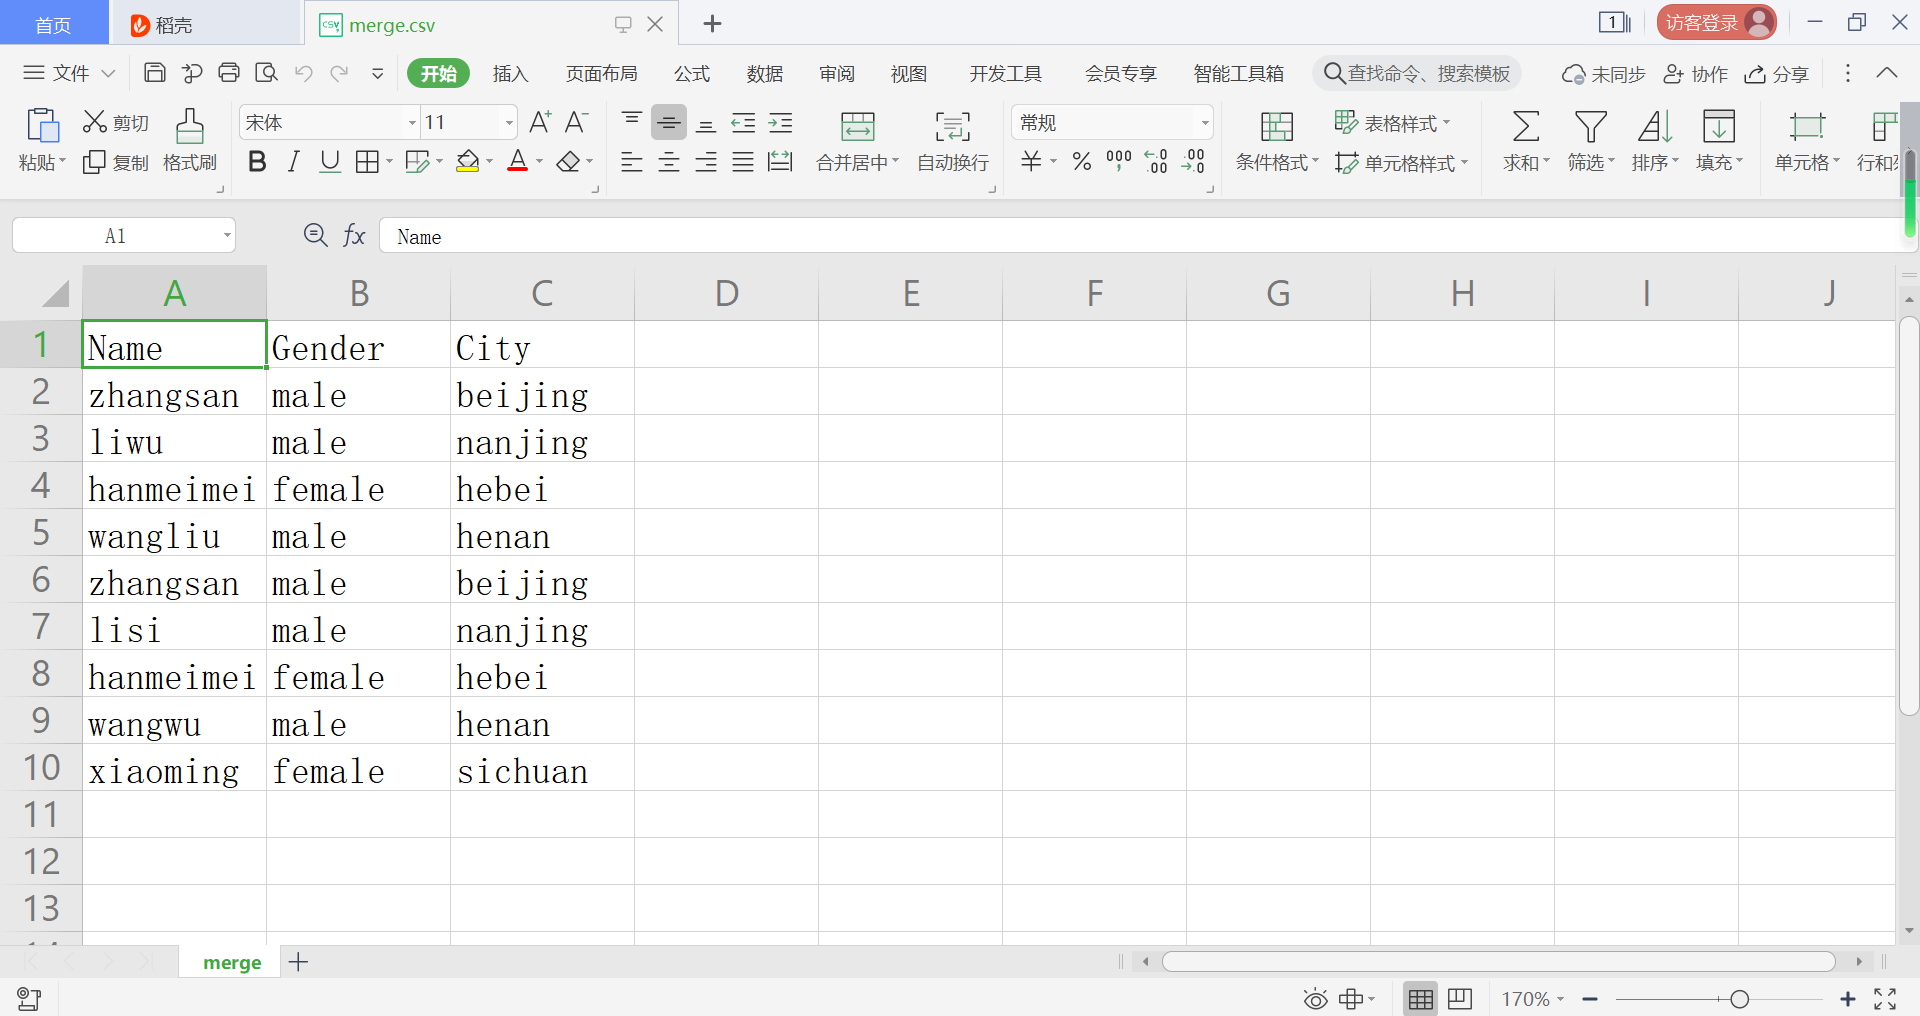Expand the Name Box dropdown arrow
This screenshot has height=1016, width=1920.
227,236
